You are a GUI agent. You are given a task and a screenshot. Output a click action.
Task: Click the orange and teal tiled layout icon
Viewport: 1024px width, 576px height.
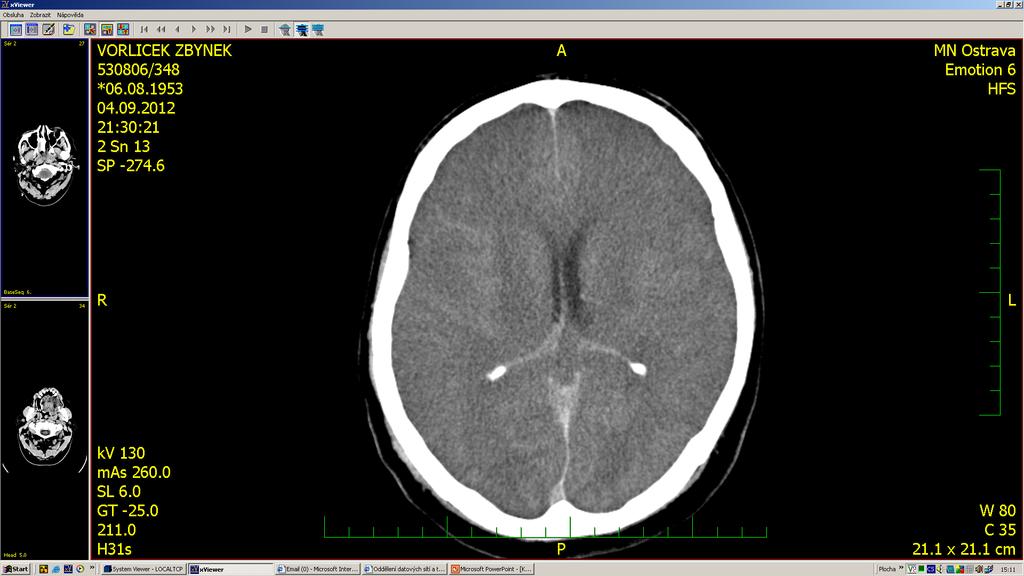(106, 29)
